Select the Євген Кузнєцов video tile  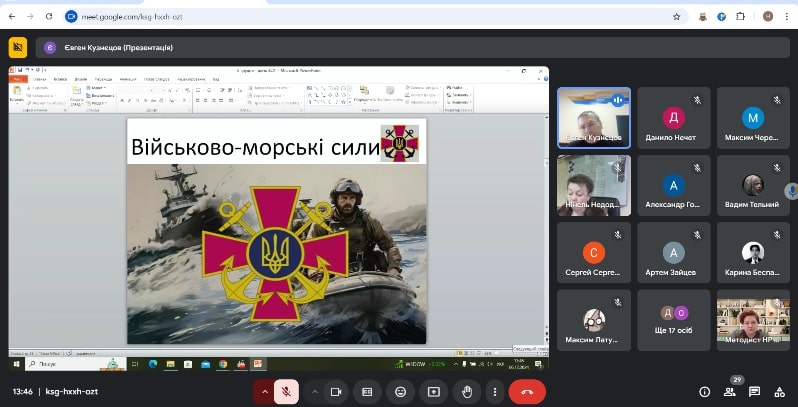pos(594,118)
